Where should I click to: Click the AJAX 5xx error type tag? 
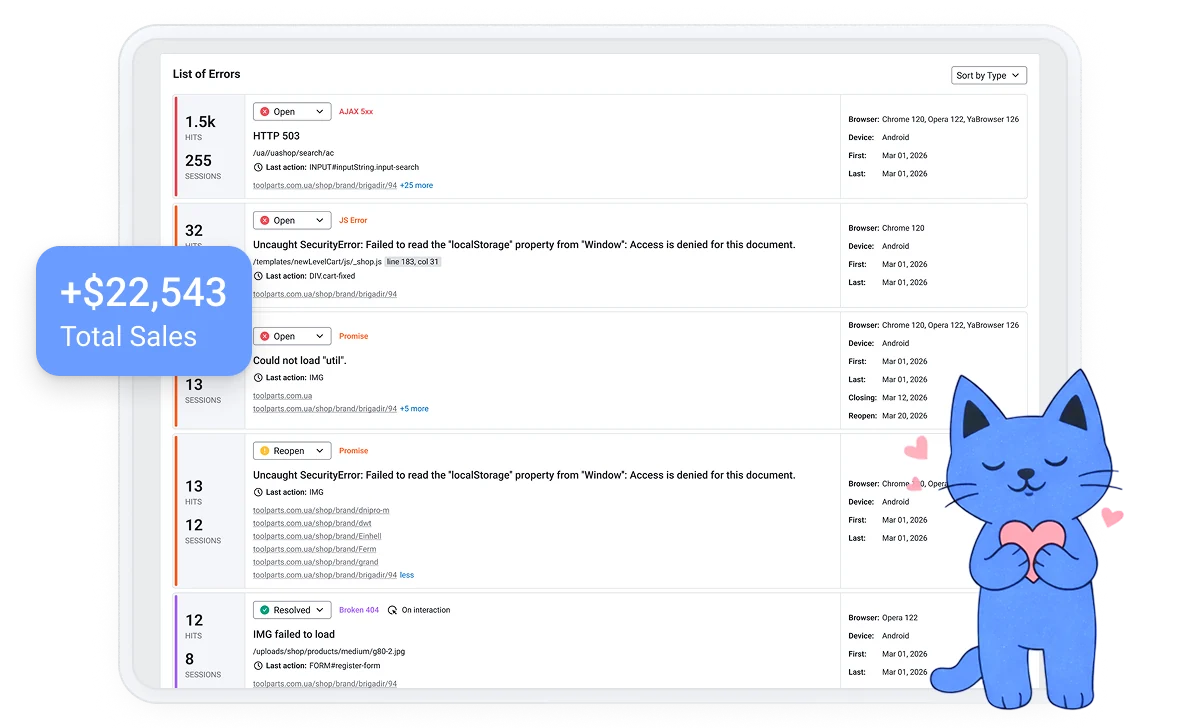[356, 112]
